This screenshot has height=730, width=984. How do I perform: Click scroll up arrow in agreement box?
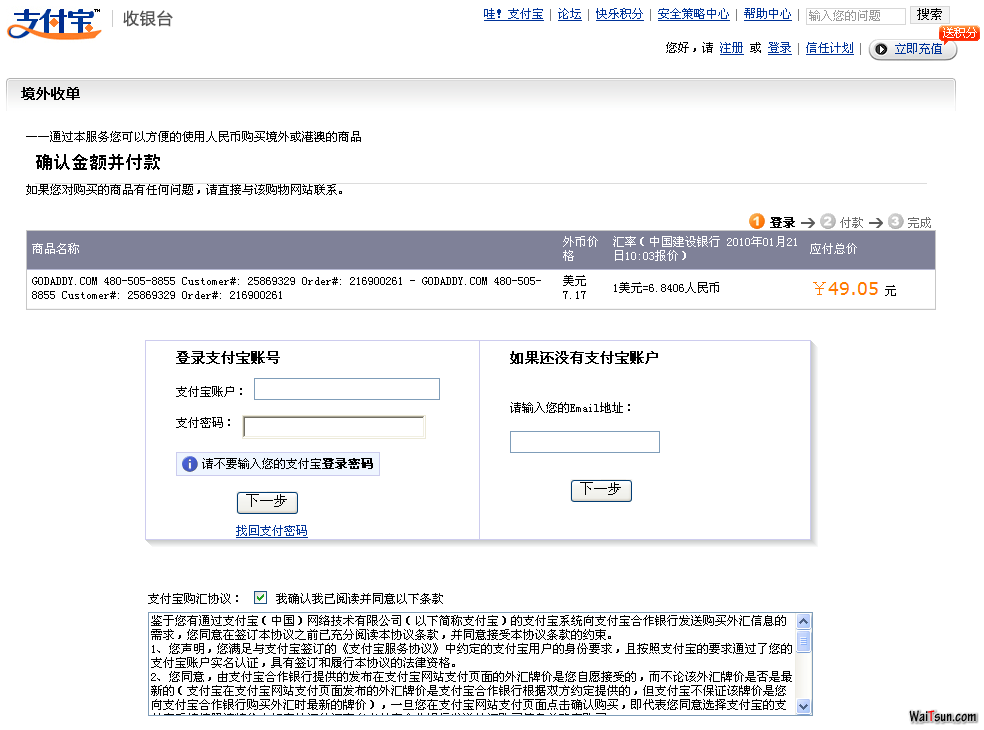click(x=804, y=621)
